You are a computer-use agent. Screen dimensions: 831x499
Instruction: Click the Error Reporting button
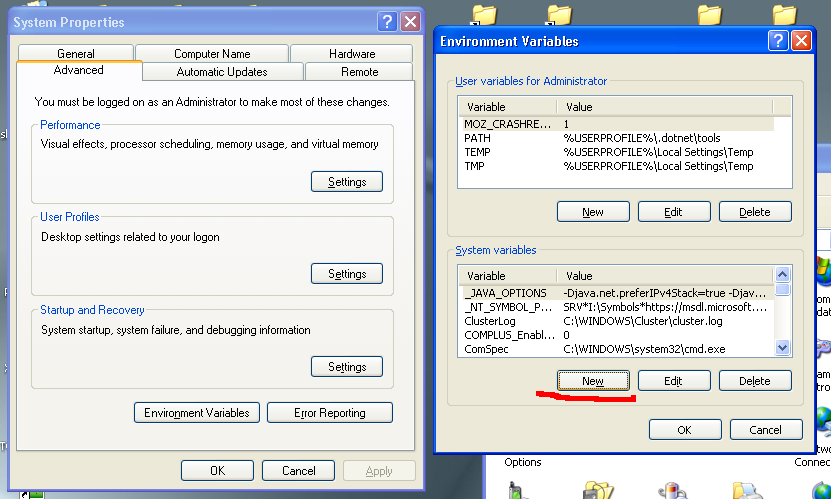click(330, 413)
